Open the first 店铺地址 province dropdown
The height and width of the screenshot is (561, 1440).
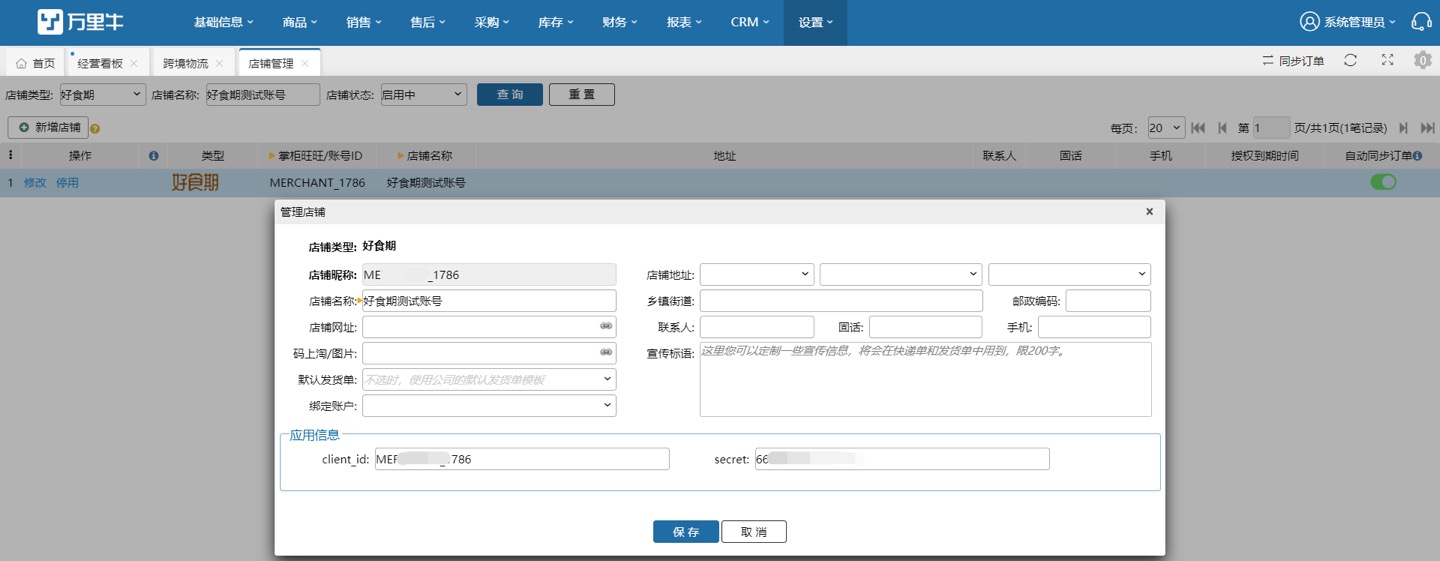tap(757, 274)
